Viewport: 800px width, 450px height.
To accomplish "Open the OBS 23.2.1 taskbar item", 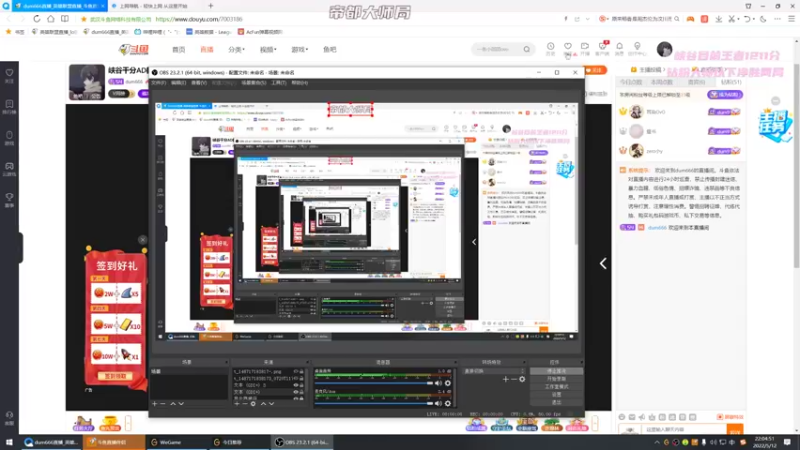I will [301, 442].
